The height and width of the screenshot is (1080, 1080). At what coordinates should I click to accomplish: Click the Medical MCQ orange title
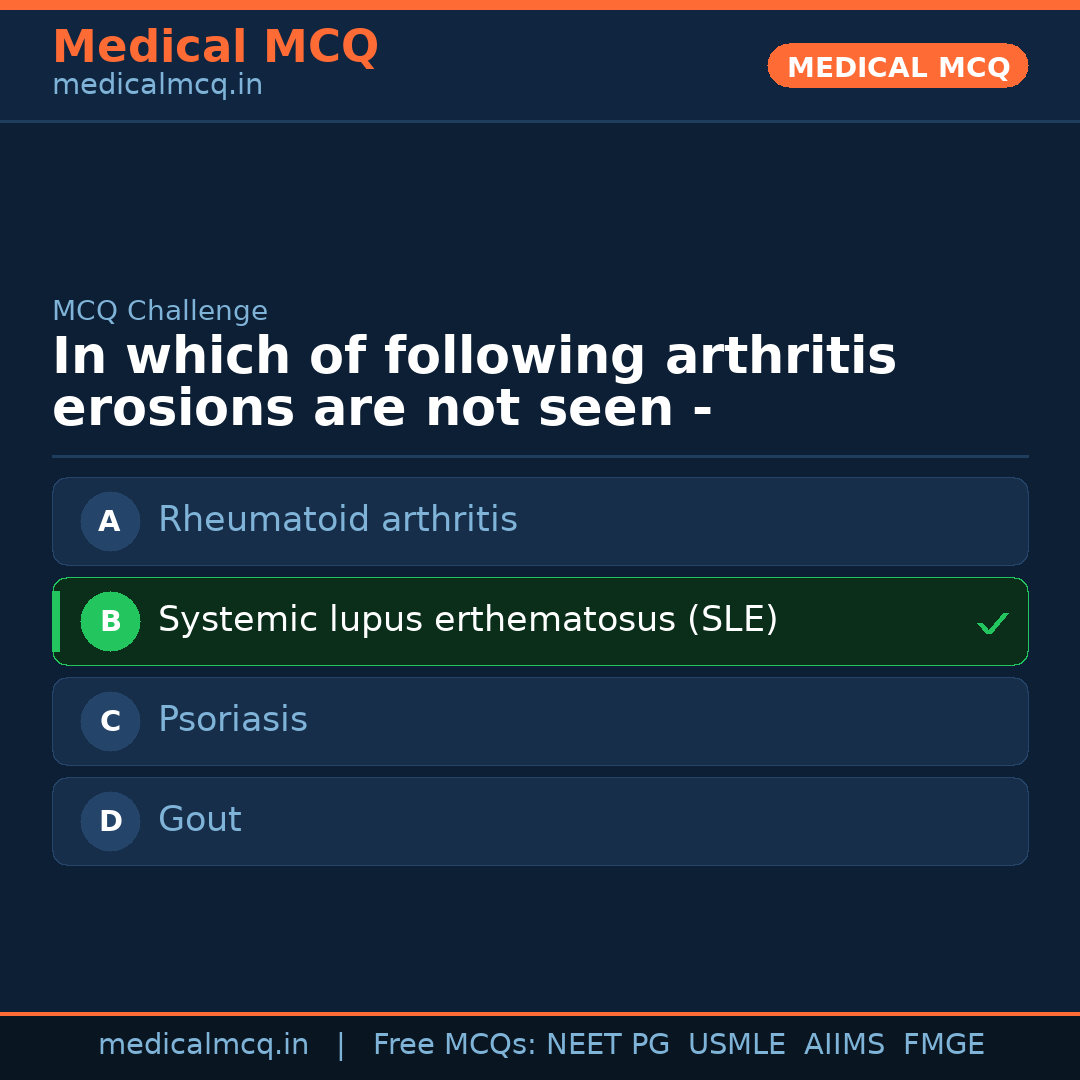(x=215, y=47)
